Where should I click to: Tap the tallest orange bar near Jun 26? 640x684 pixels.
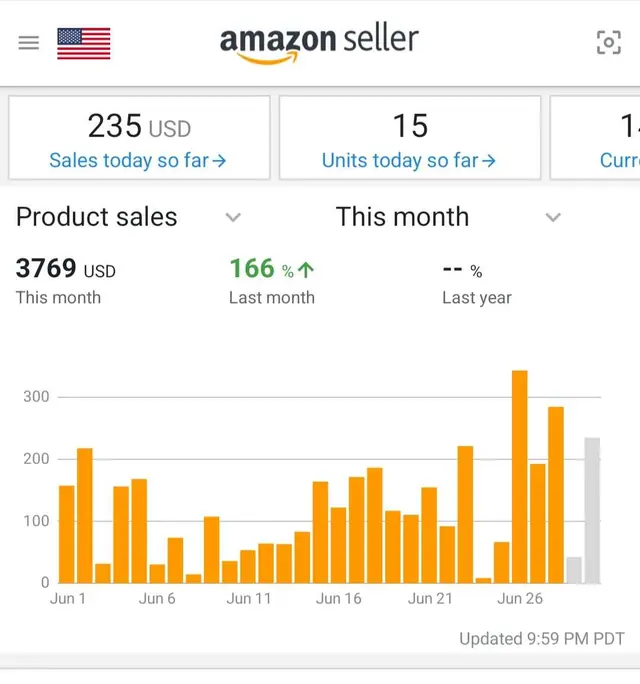[520, 477]
